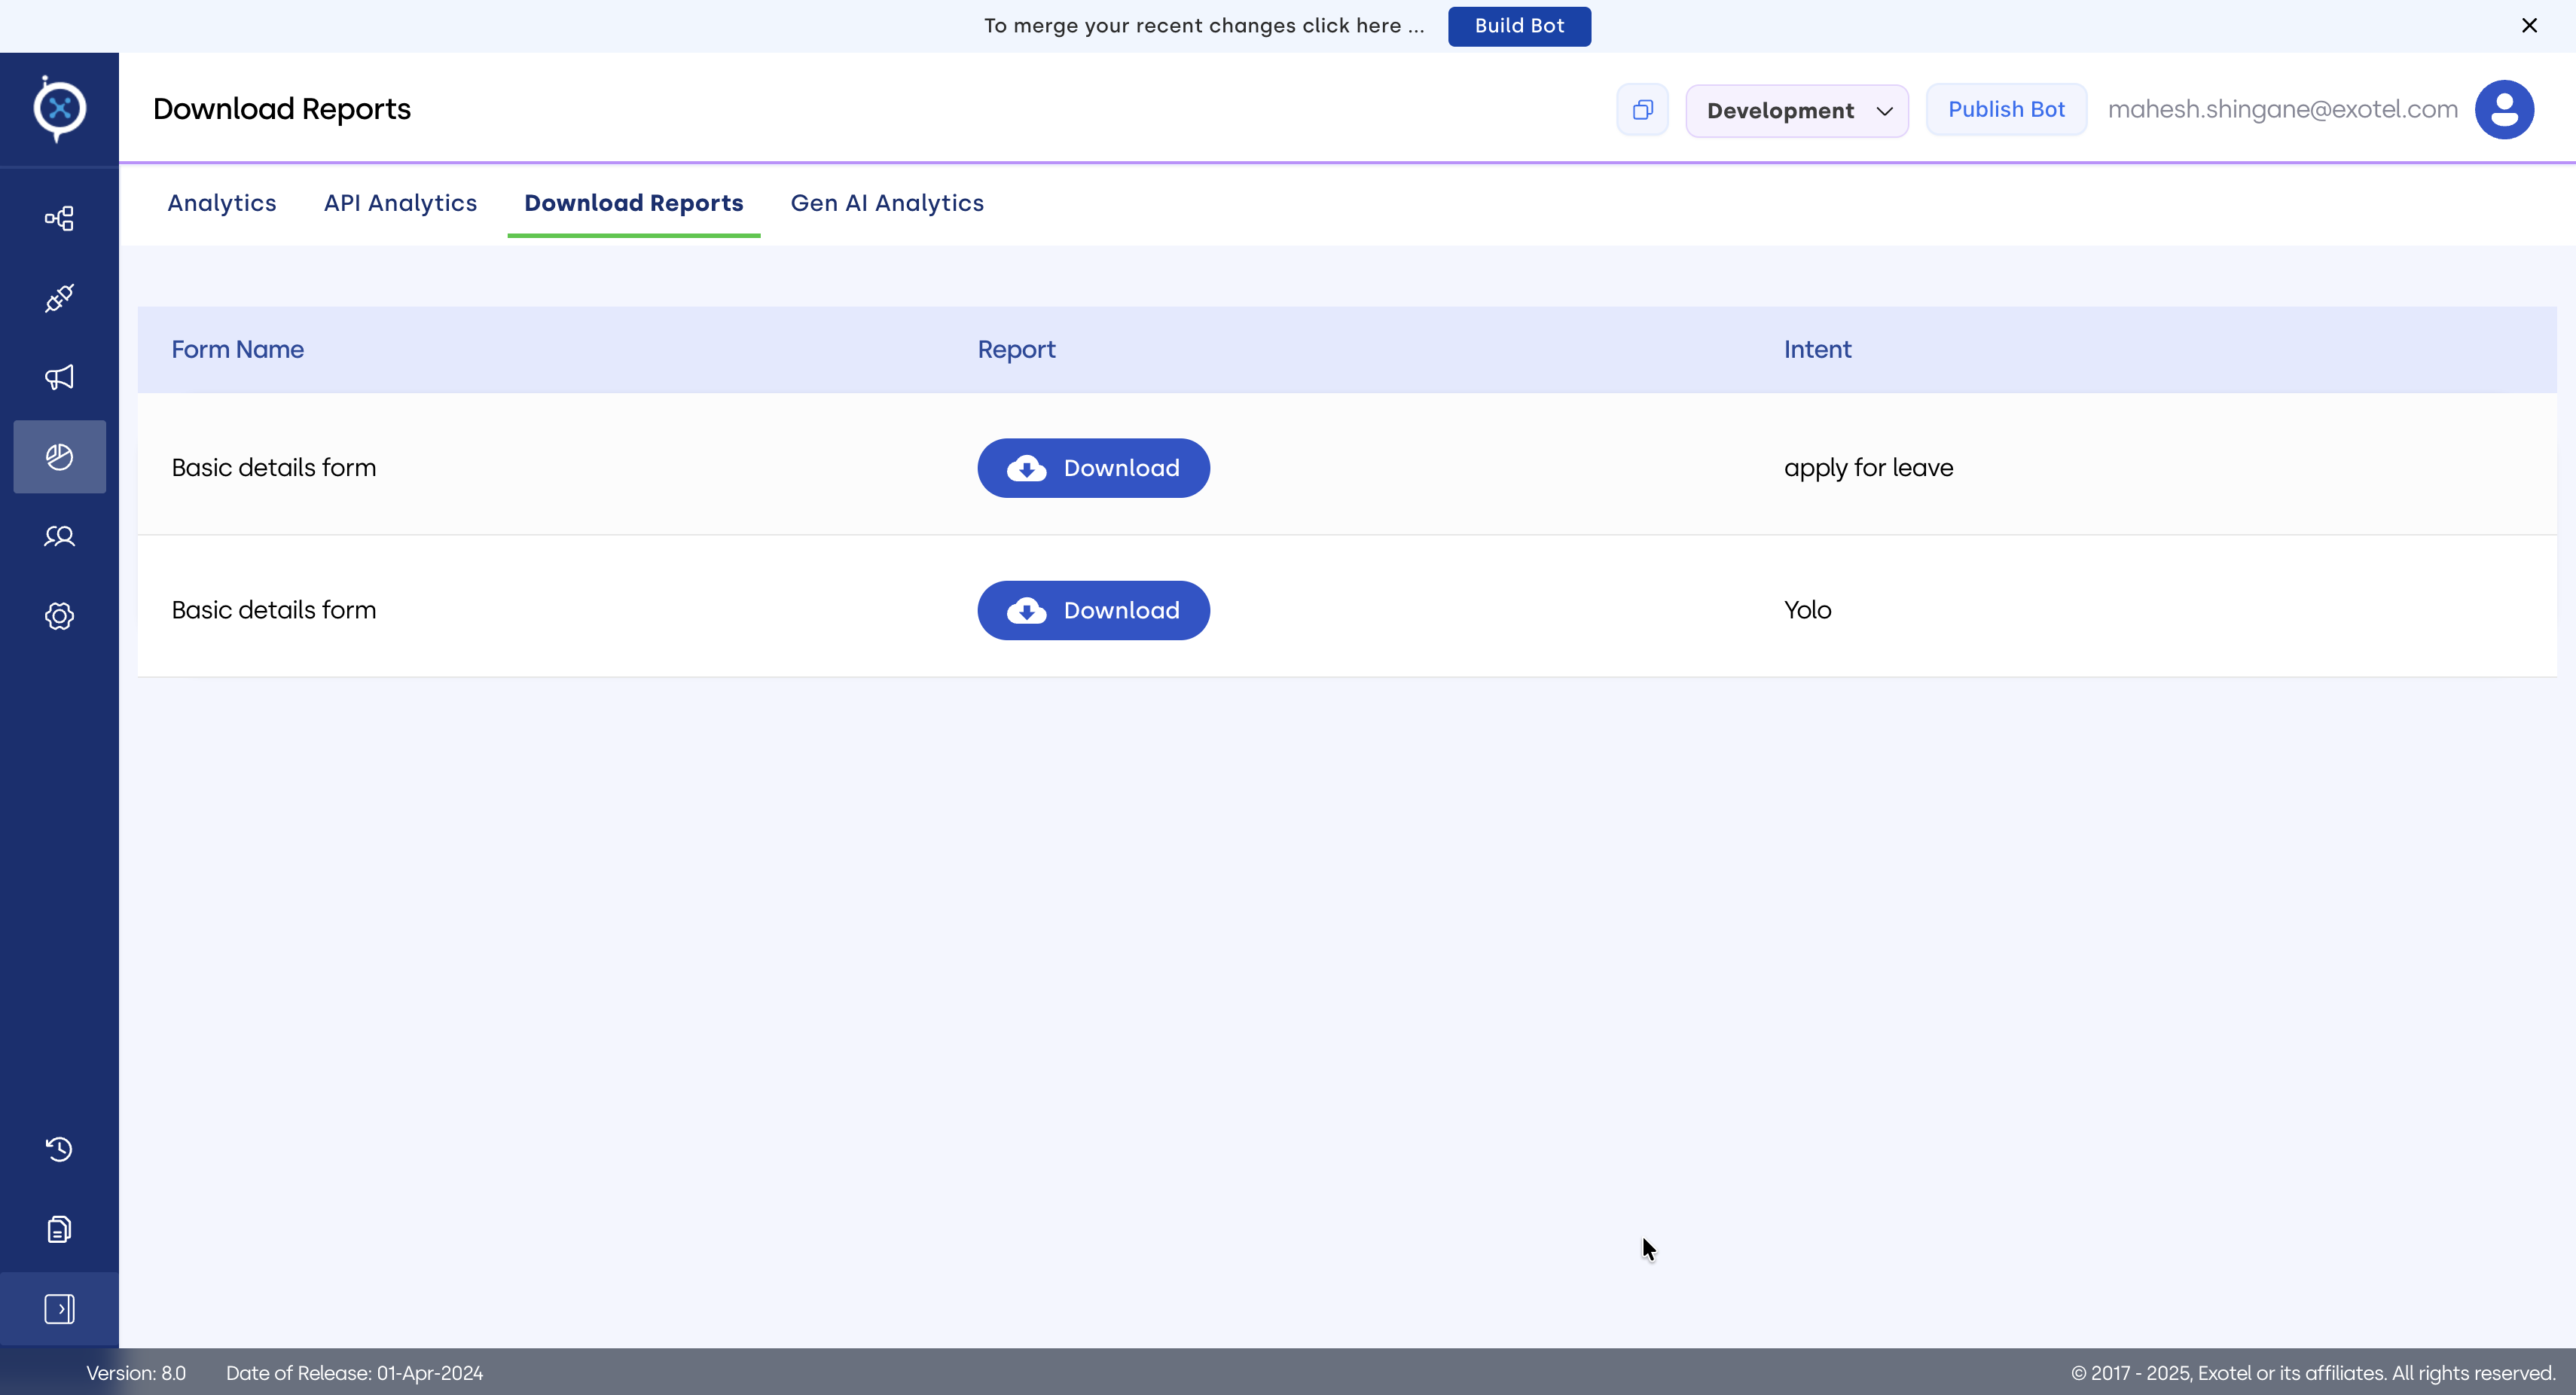Expand the sidebar using the bottom arrow toggle
This screenshot has width=2576, height=1395.
point(59,1309)
